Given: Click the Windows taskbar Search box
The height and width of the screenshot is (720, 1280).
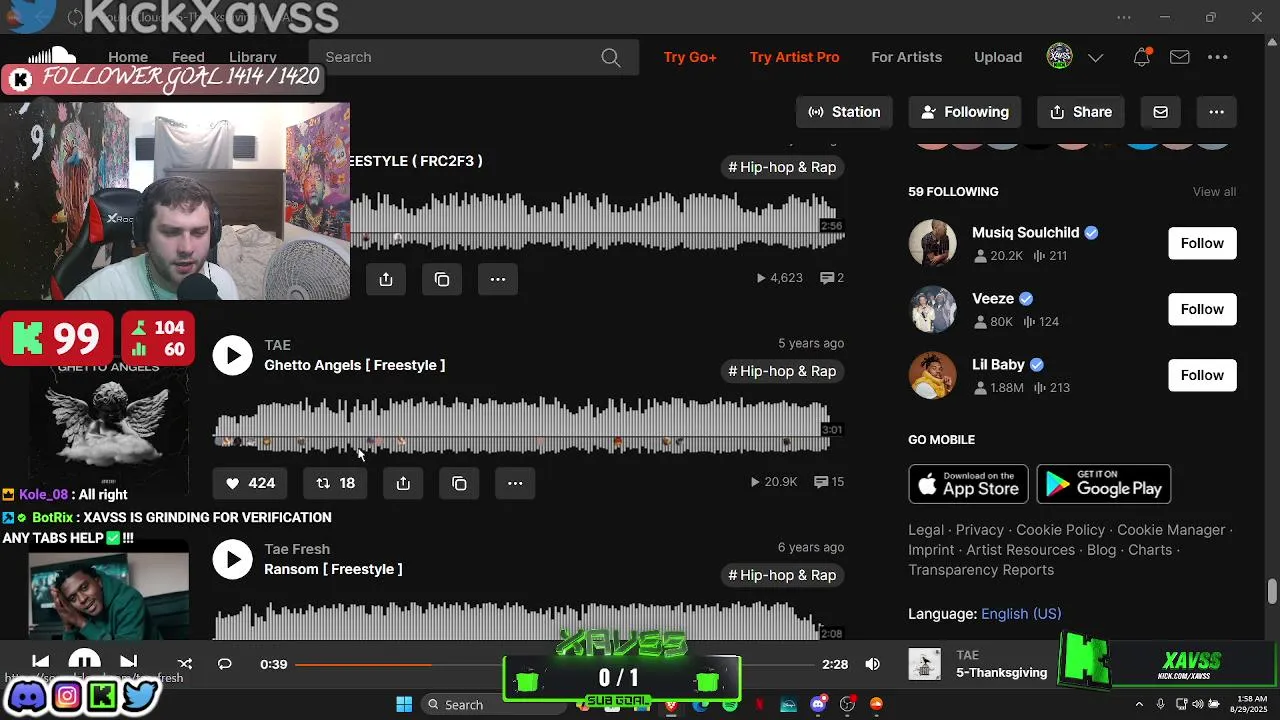Looking at the screenshot, I should point(494,704).
